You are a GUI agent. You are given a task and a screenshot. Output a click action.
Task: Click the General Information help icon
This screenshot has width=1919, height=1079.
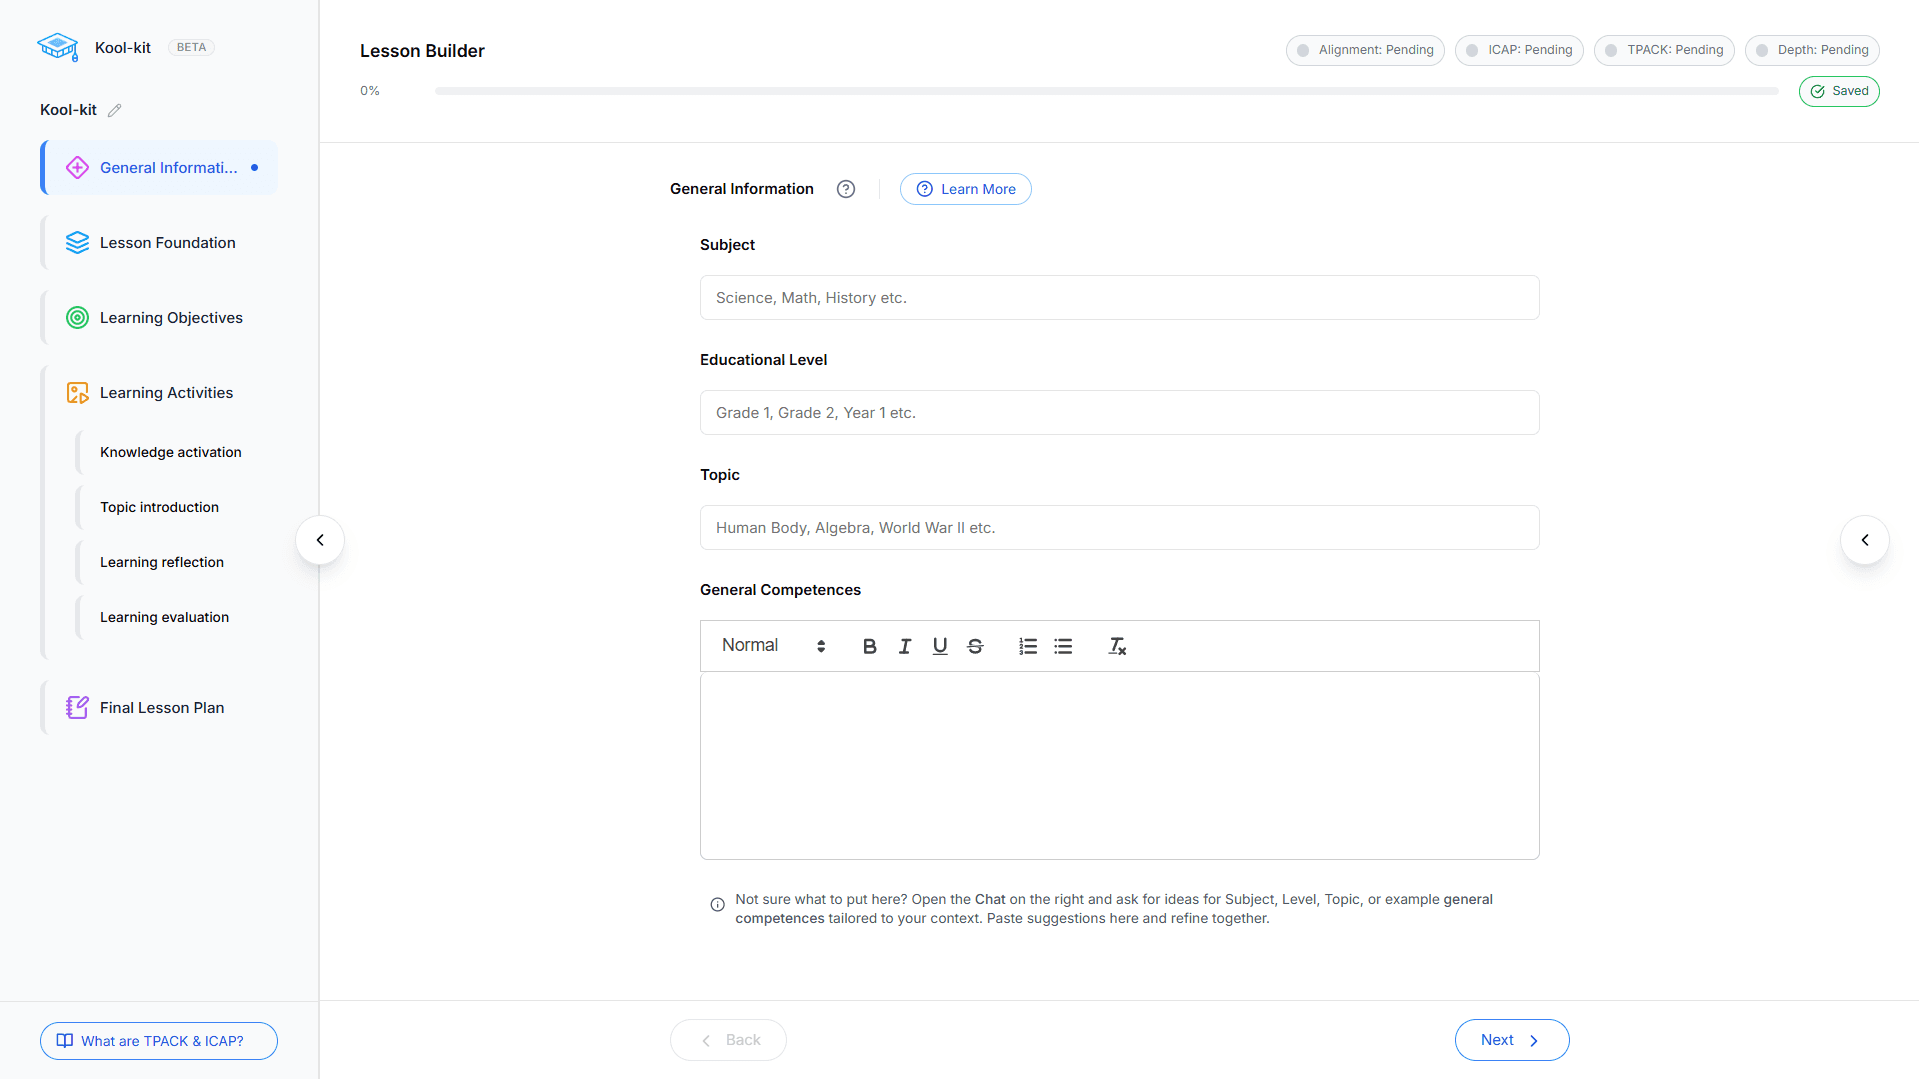(846, 189)
